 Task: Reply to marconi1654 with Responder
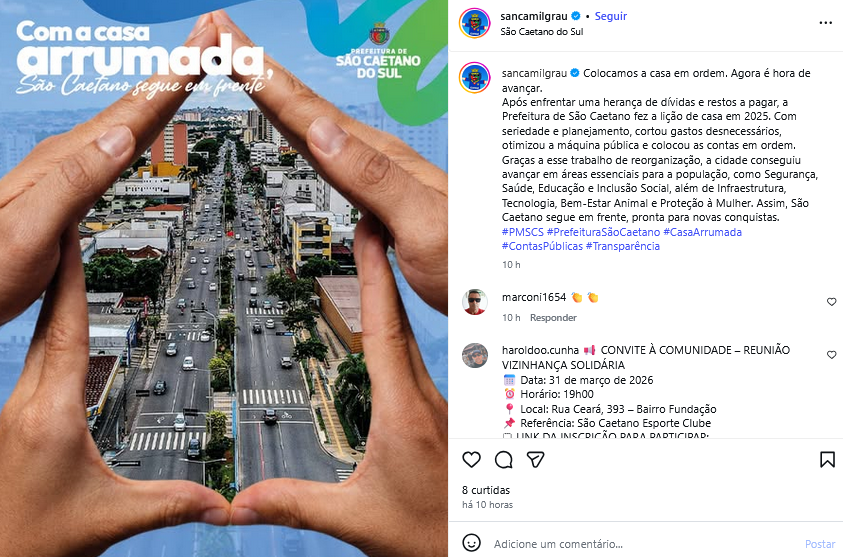[553, 318]
